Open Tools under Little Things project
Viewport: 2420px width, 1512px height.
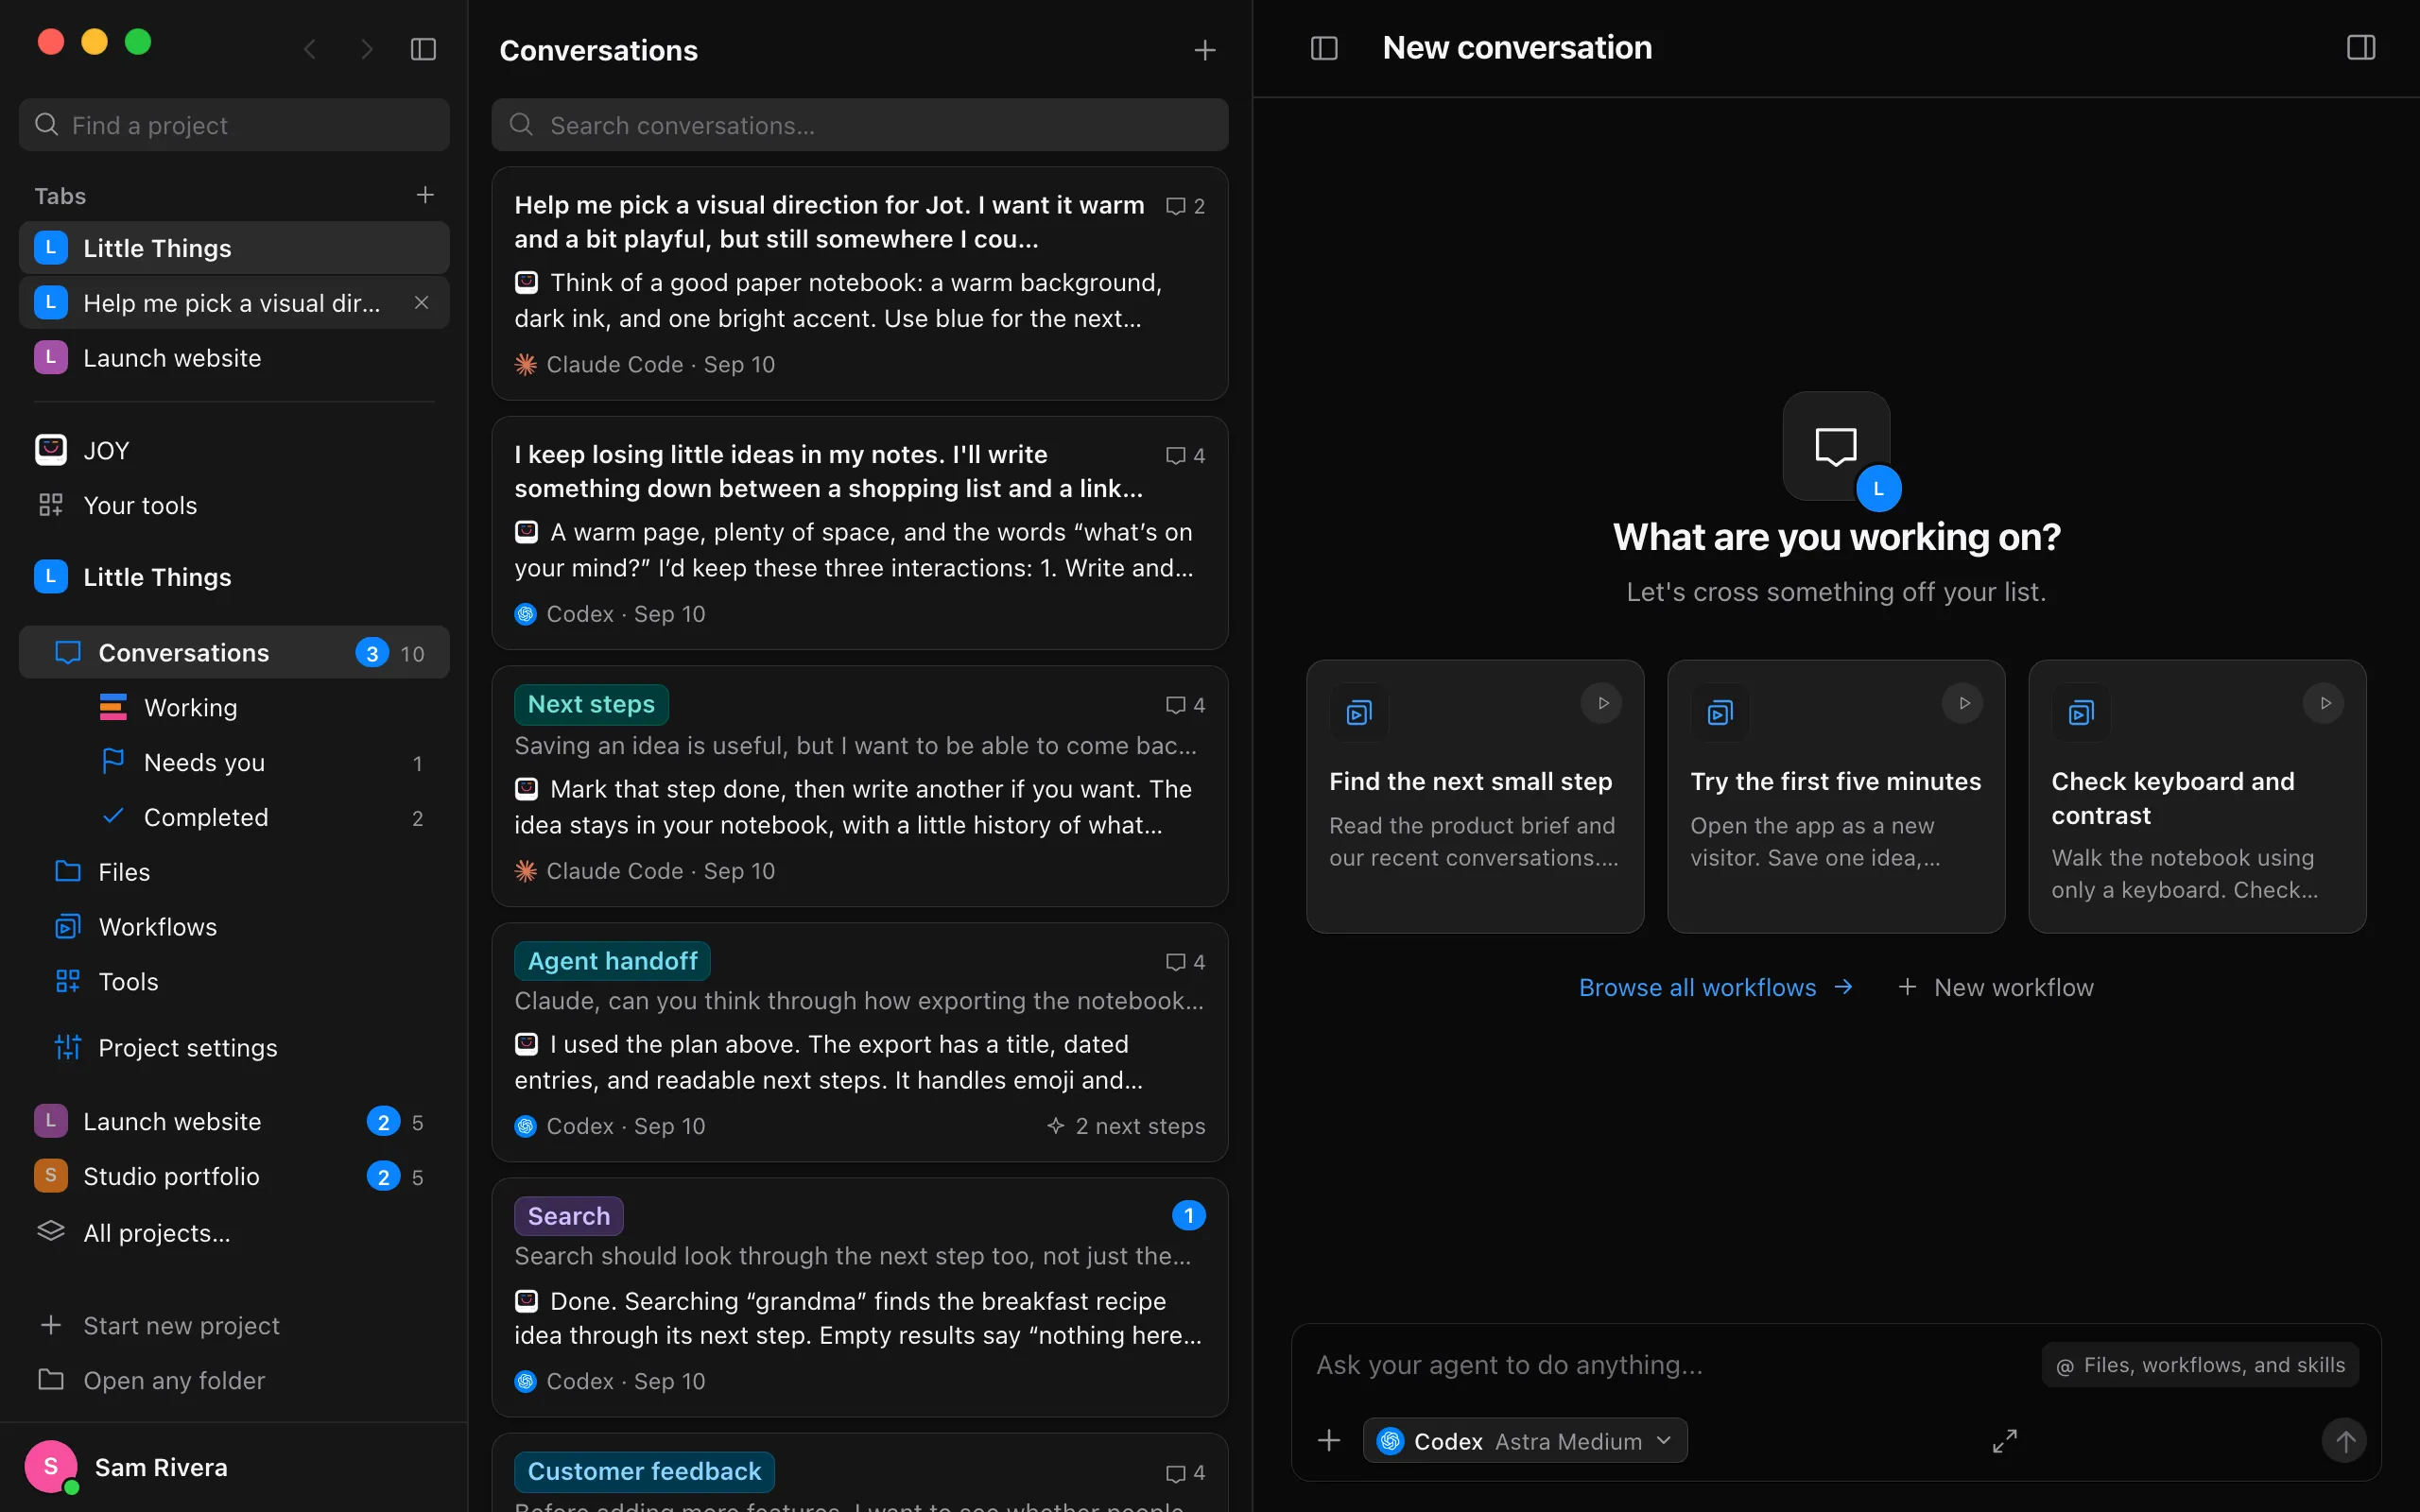234,982
